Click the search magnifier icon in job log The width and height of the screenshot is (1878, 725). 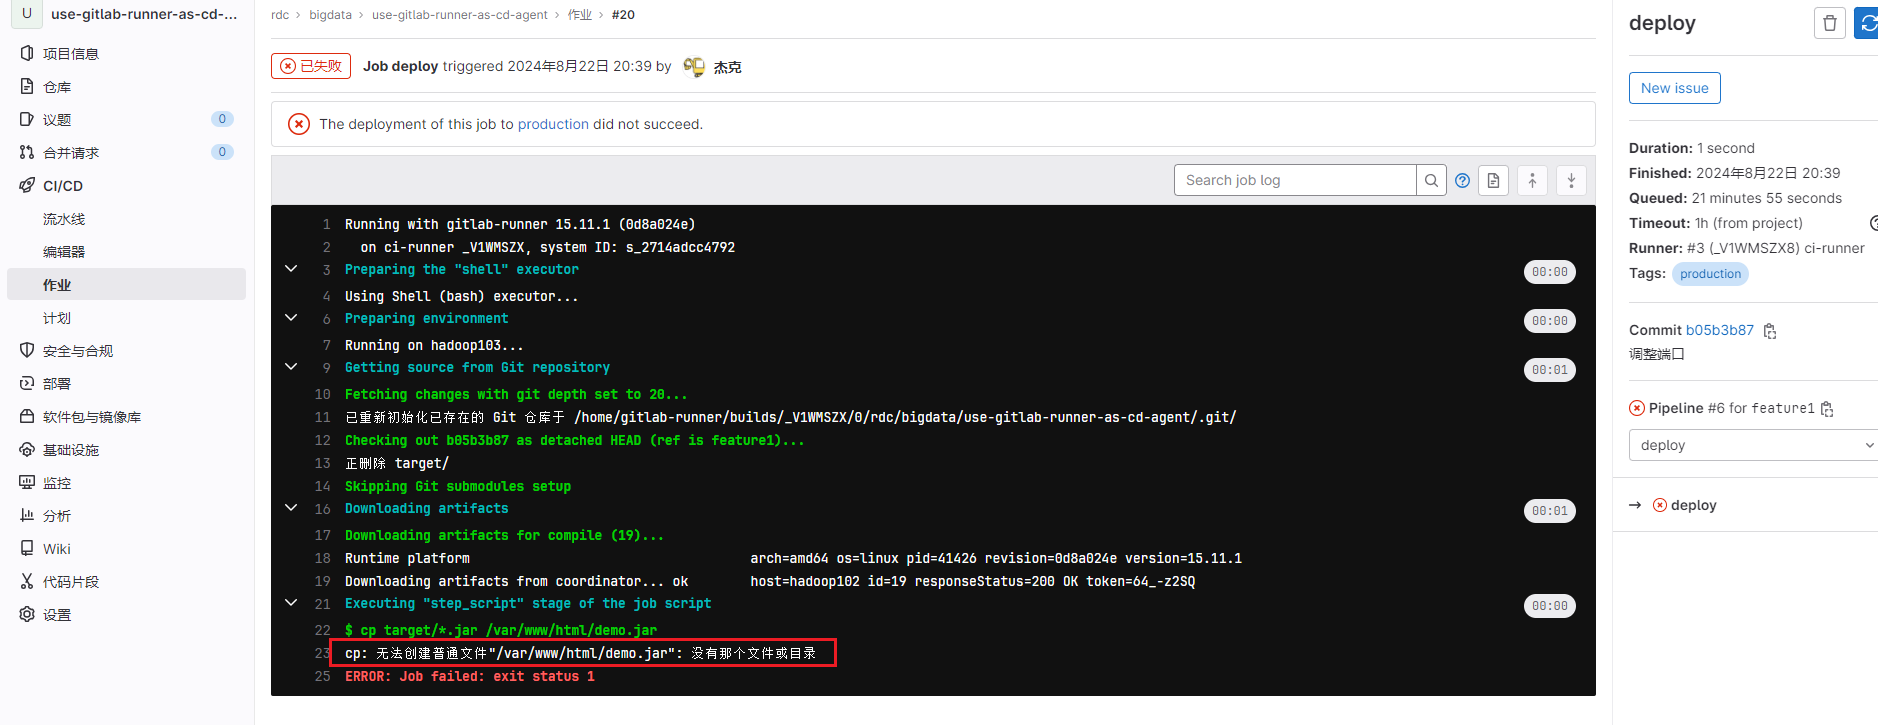(x=1431, y=181)
